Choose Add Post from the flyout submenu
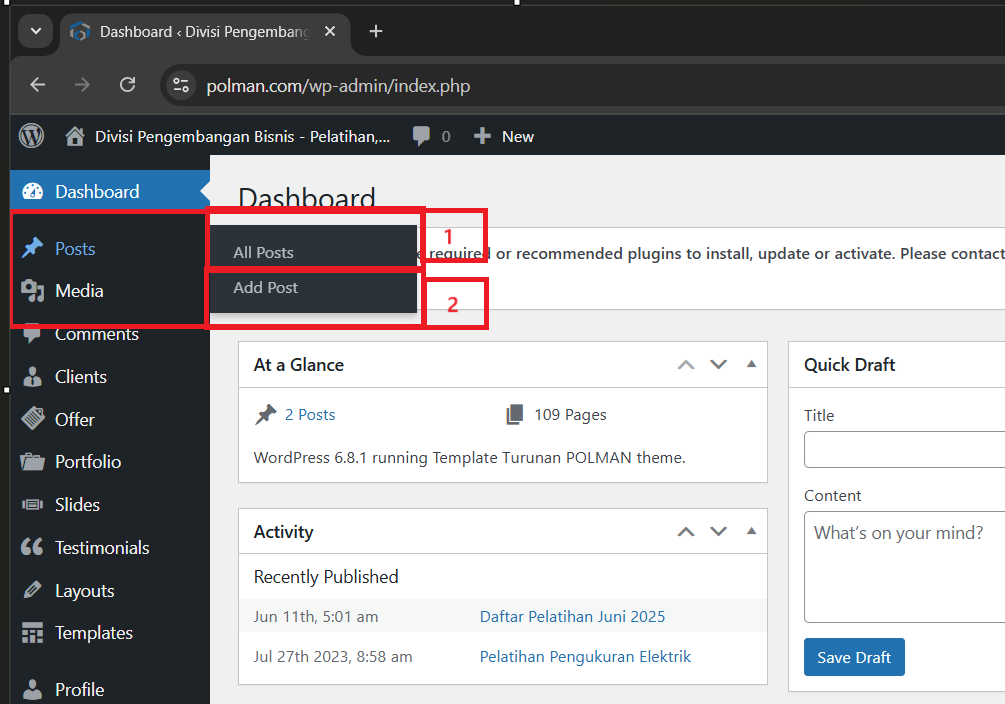This screenshot has width=1005, height=704. click(265, 288)
